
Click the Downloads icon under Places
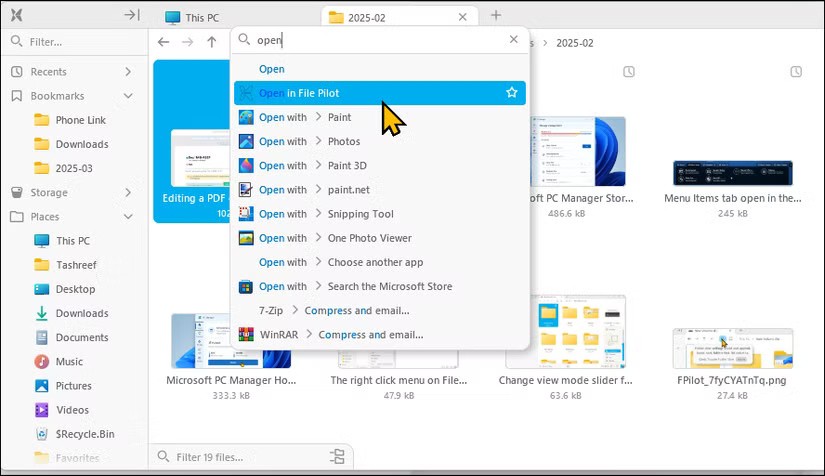42,313
